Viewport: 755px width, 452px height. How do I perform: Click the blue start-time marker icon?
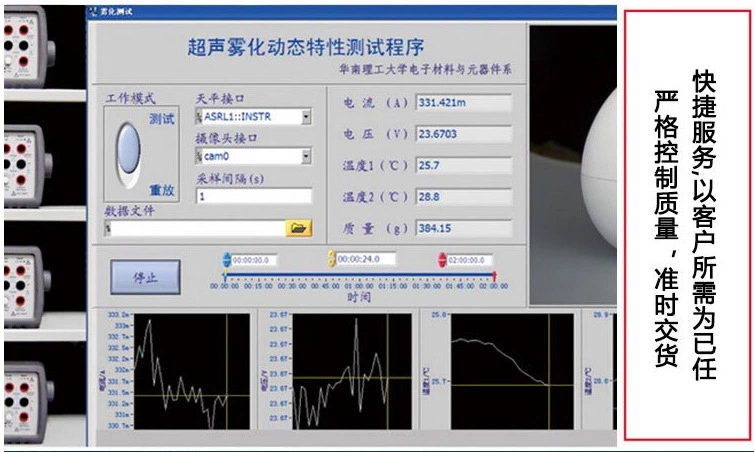(x=226, y=260)
